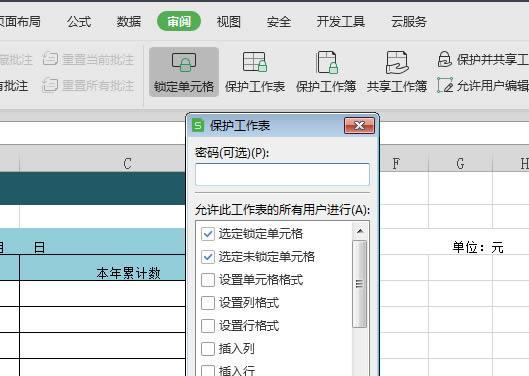The image size is (529, 376).
Task: Switch to the 公式 tab
Action: click(79, 22)
